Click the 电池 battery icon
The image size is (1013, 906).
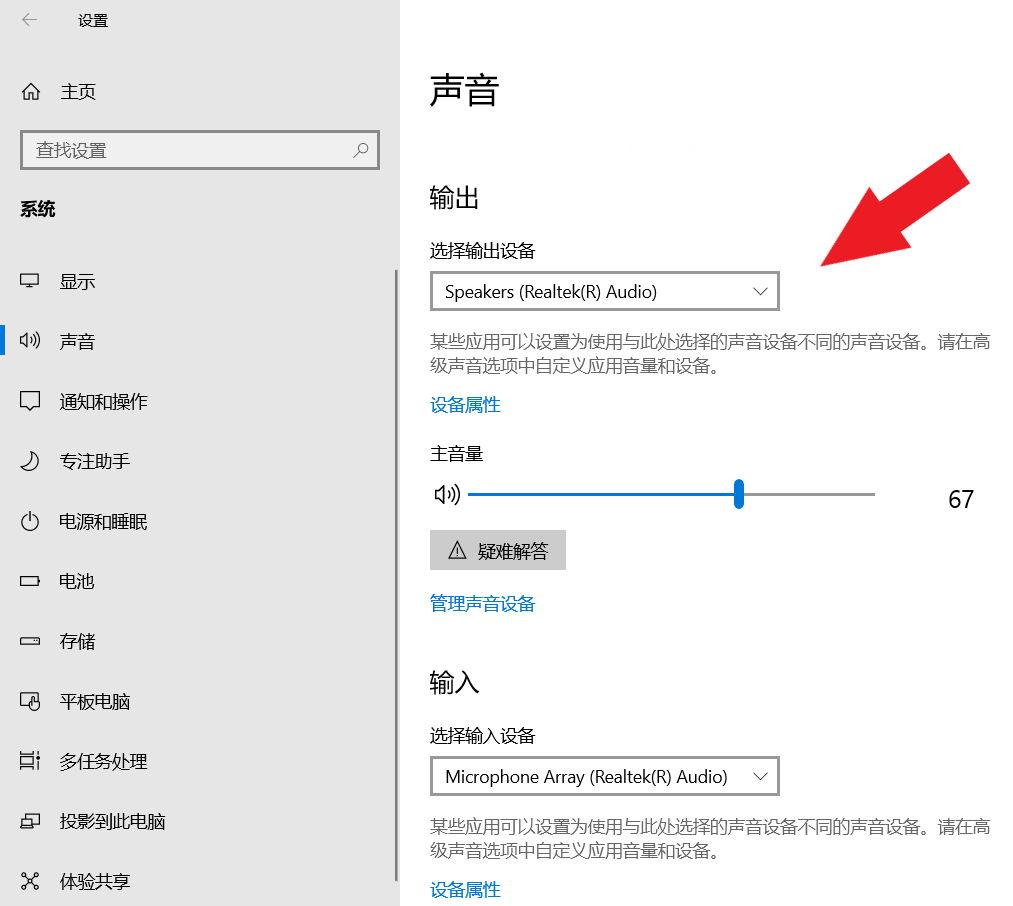(x=30, y=581)
